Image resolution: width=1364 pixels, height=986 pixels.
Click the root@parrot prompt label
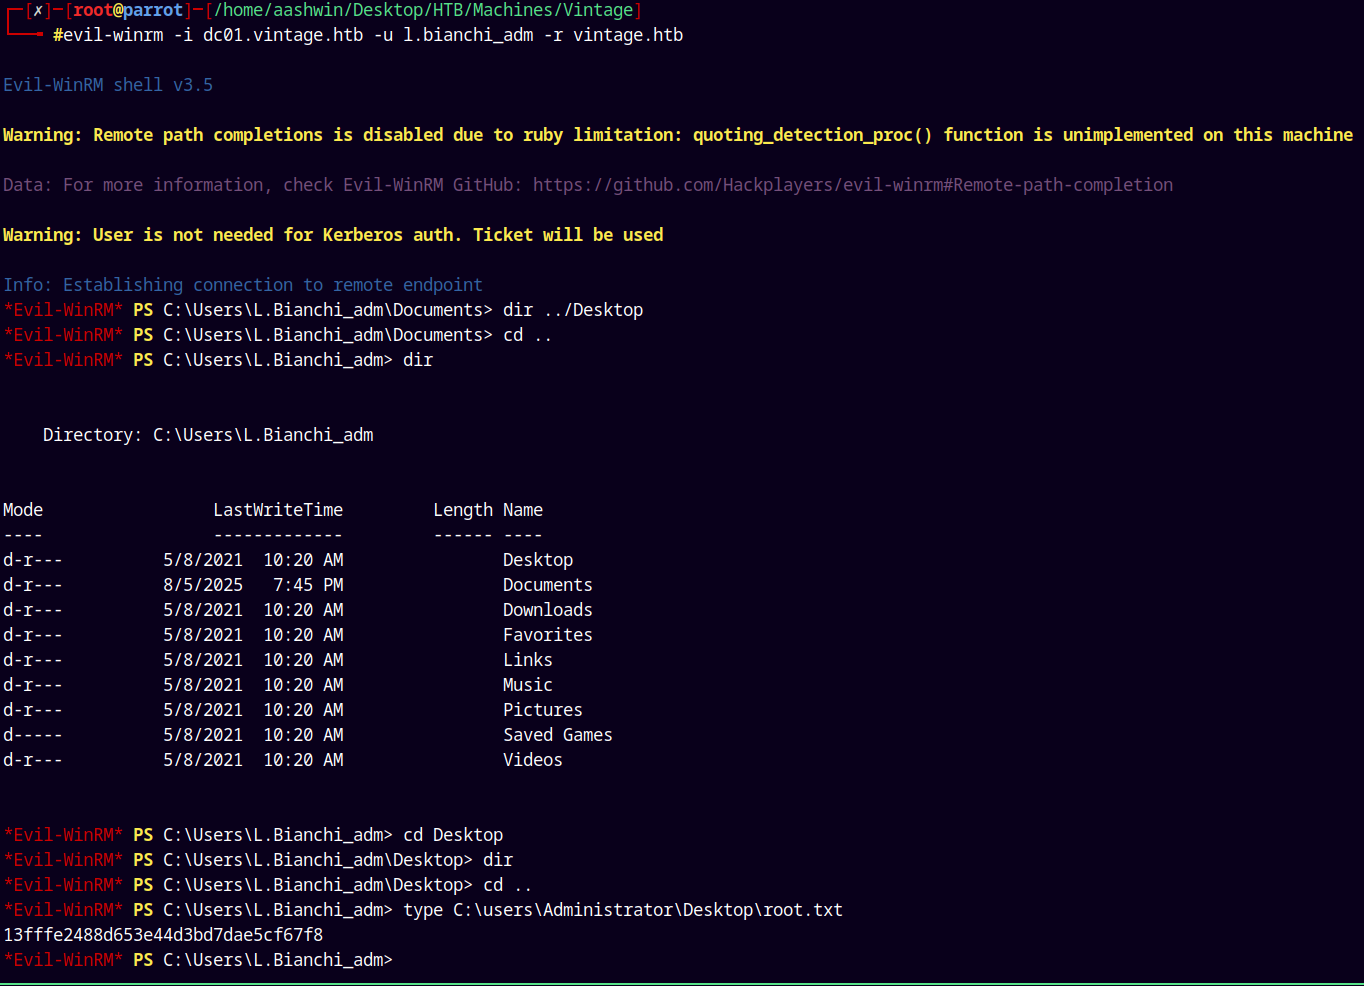(128, 10)
